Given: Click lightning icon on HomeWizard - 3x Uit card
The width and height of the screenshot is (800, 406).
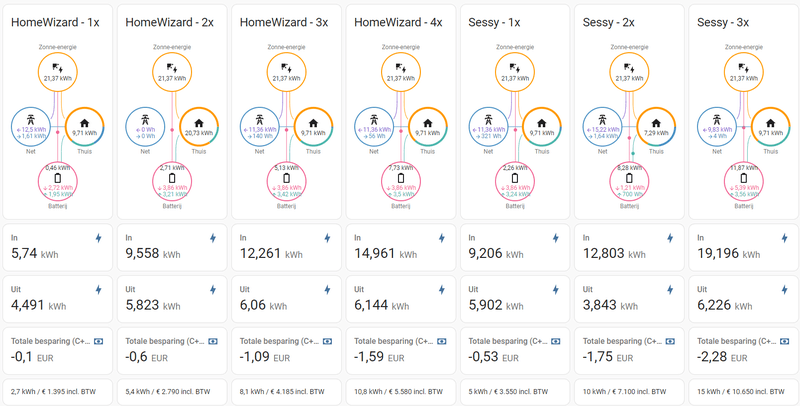Looking at the screenshot, I should 329,290.
